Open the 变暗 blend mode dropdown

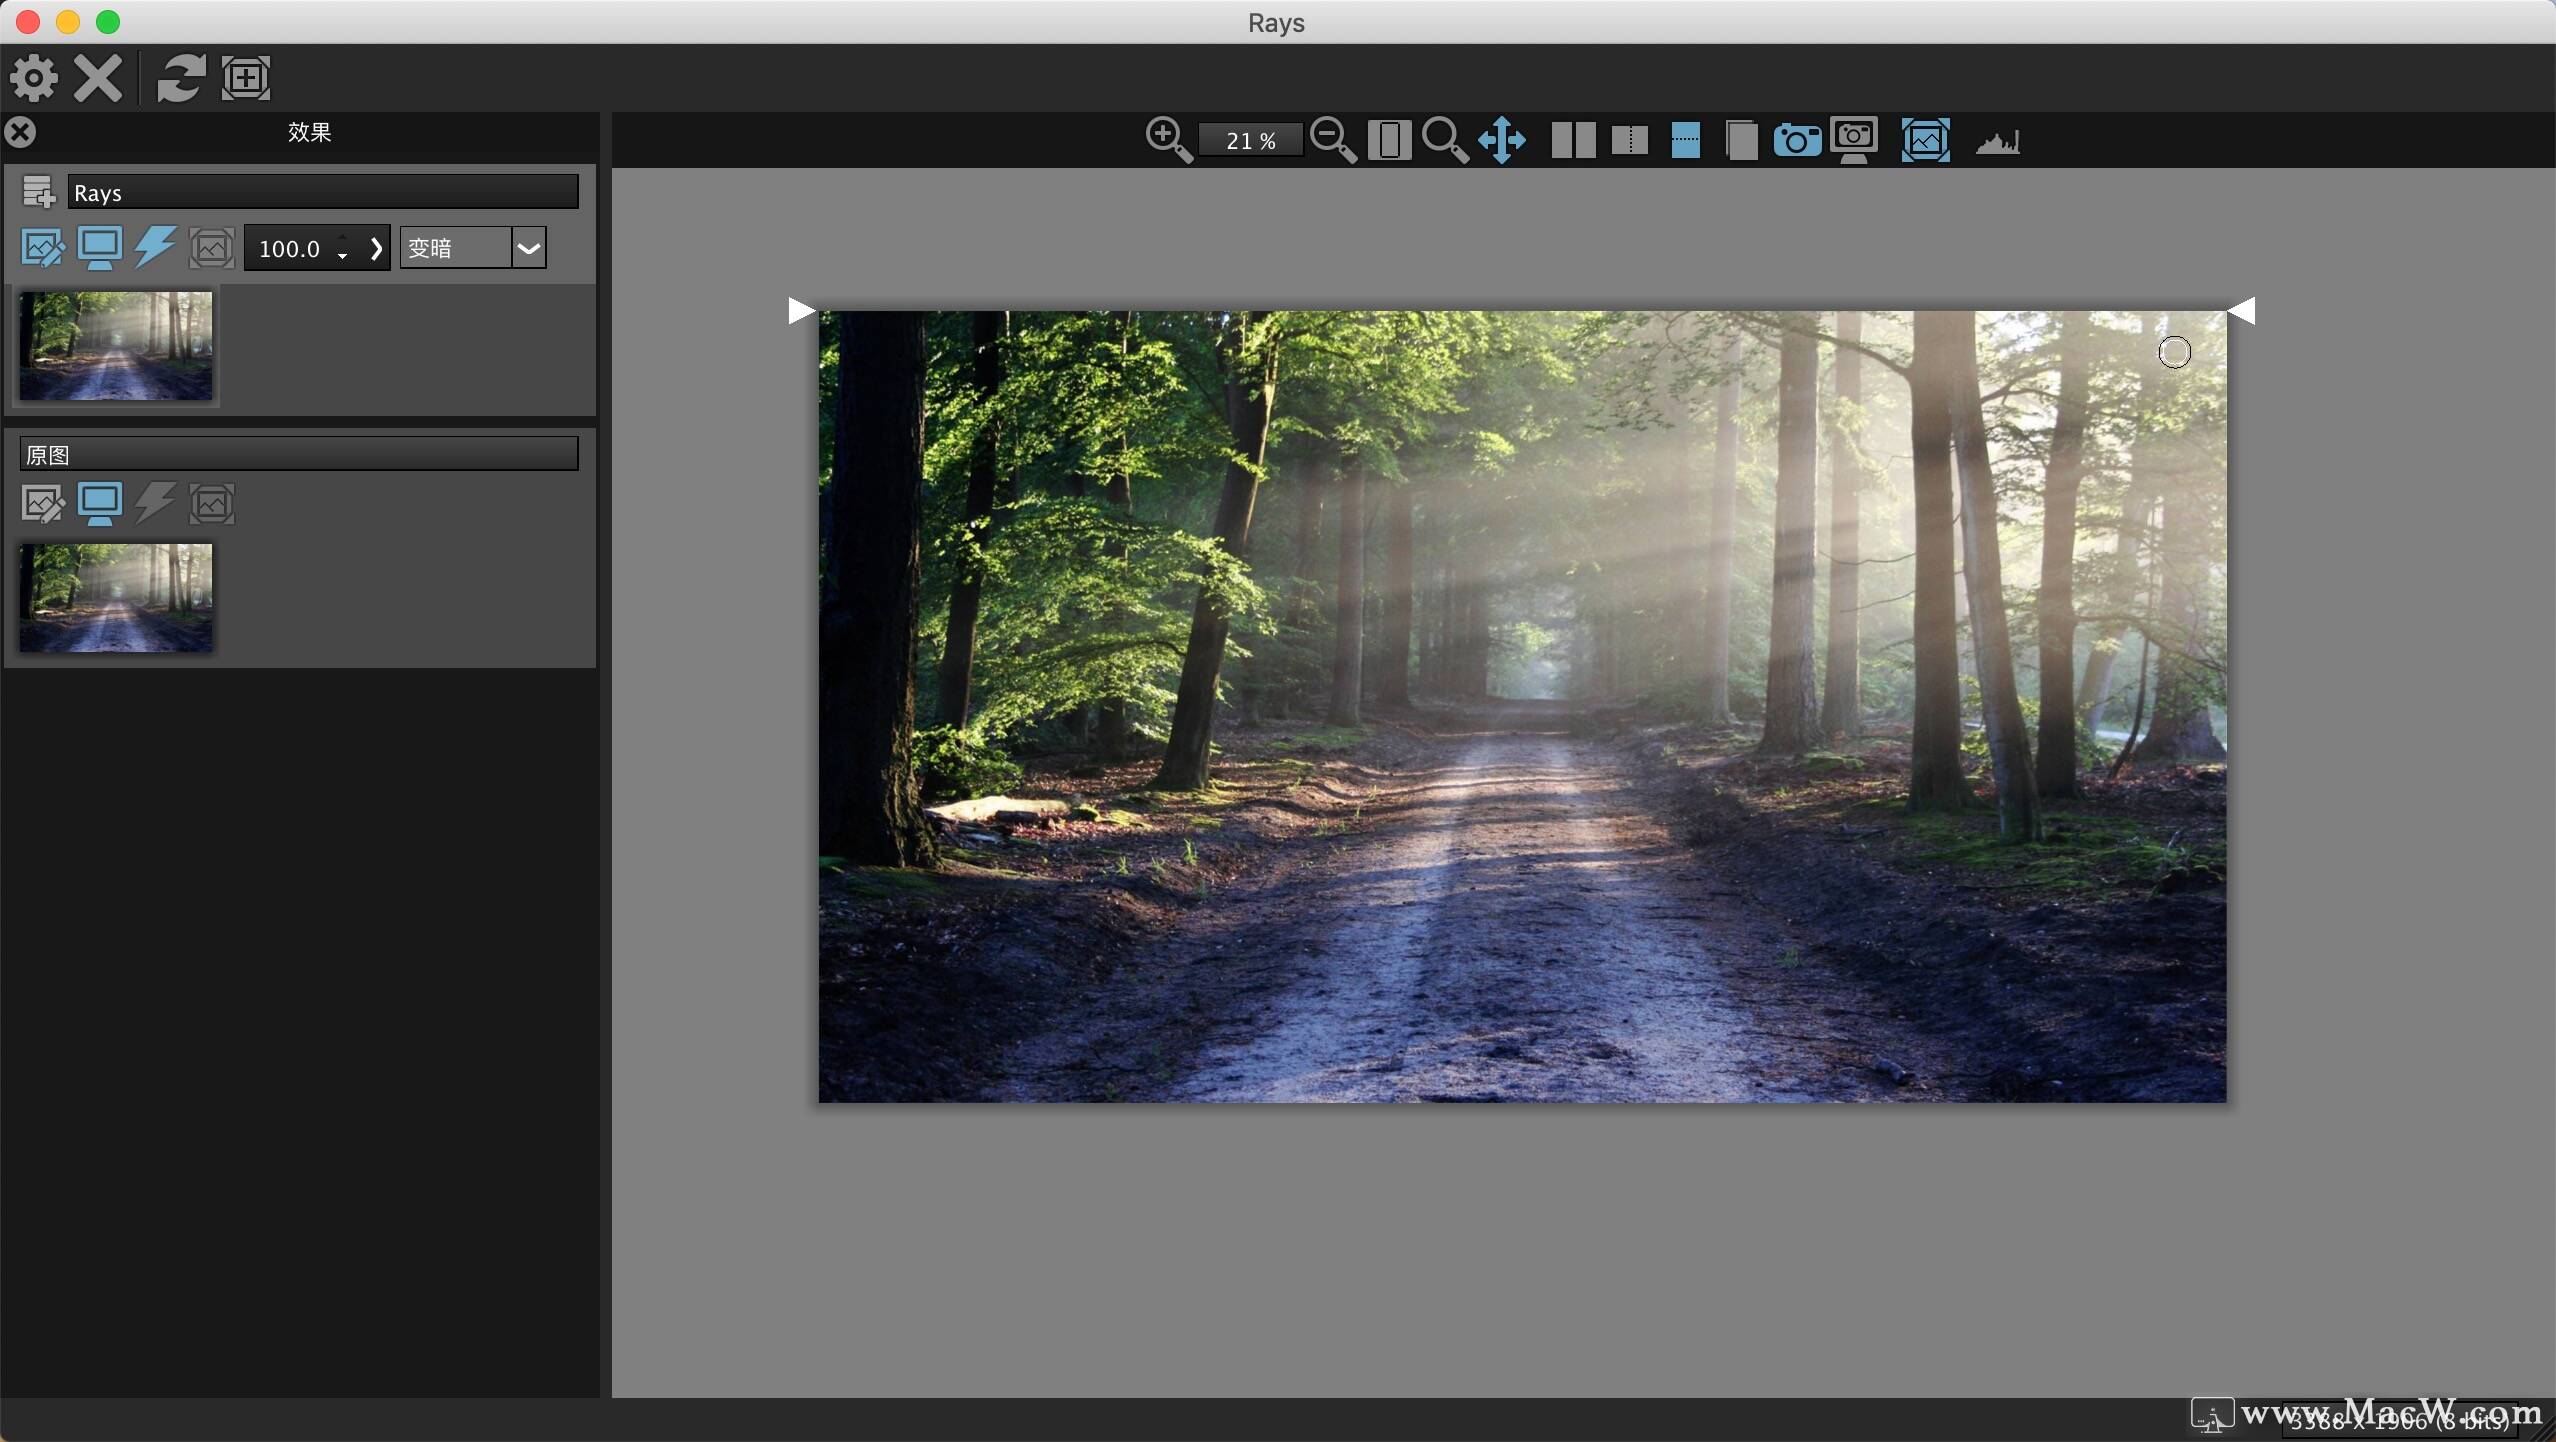tap(529, 248)
